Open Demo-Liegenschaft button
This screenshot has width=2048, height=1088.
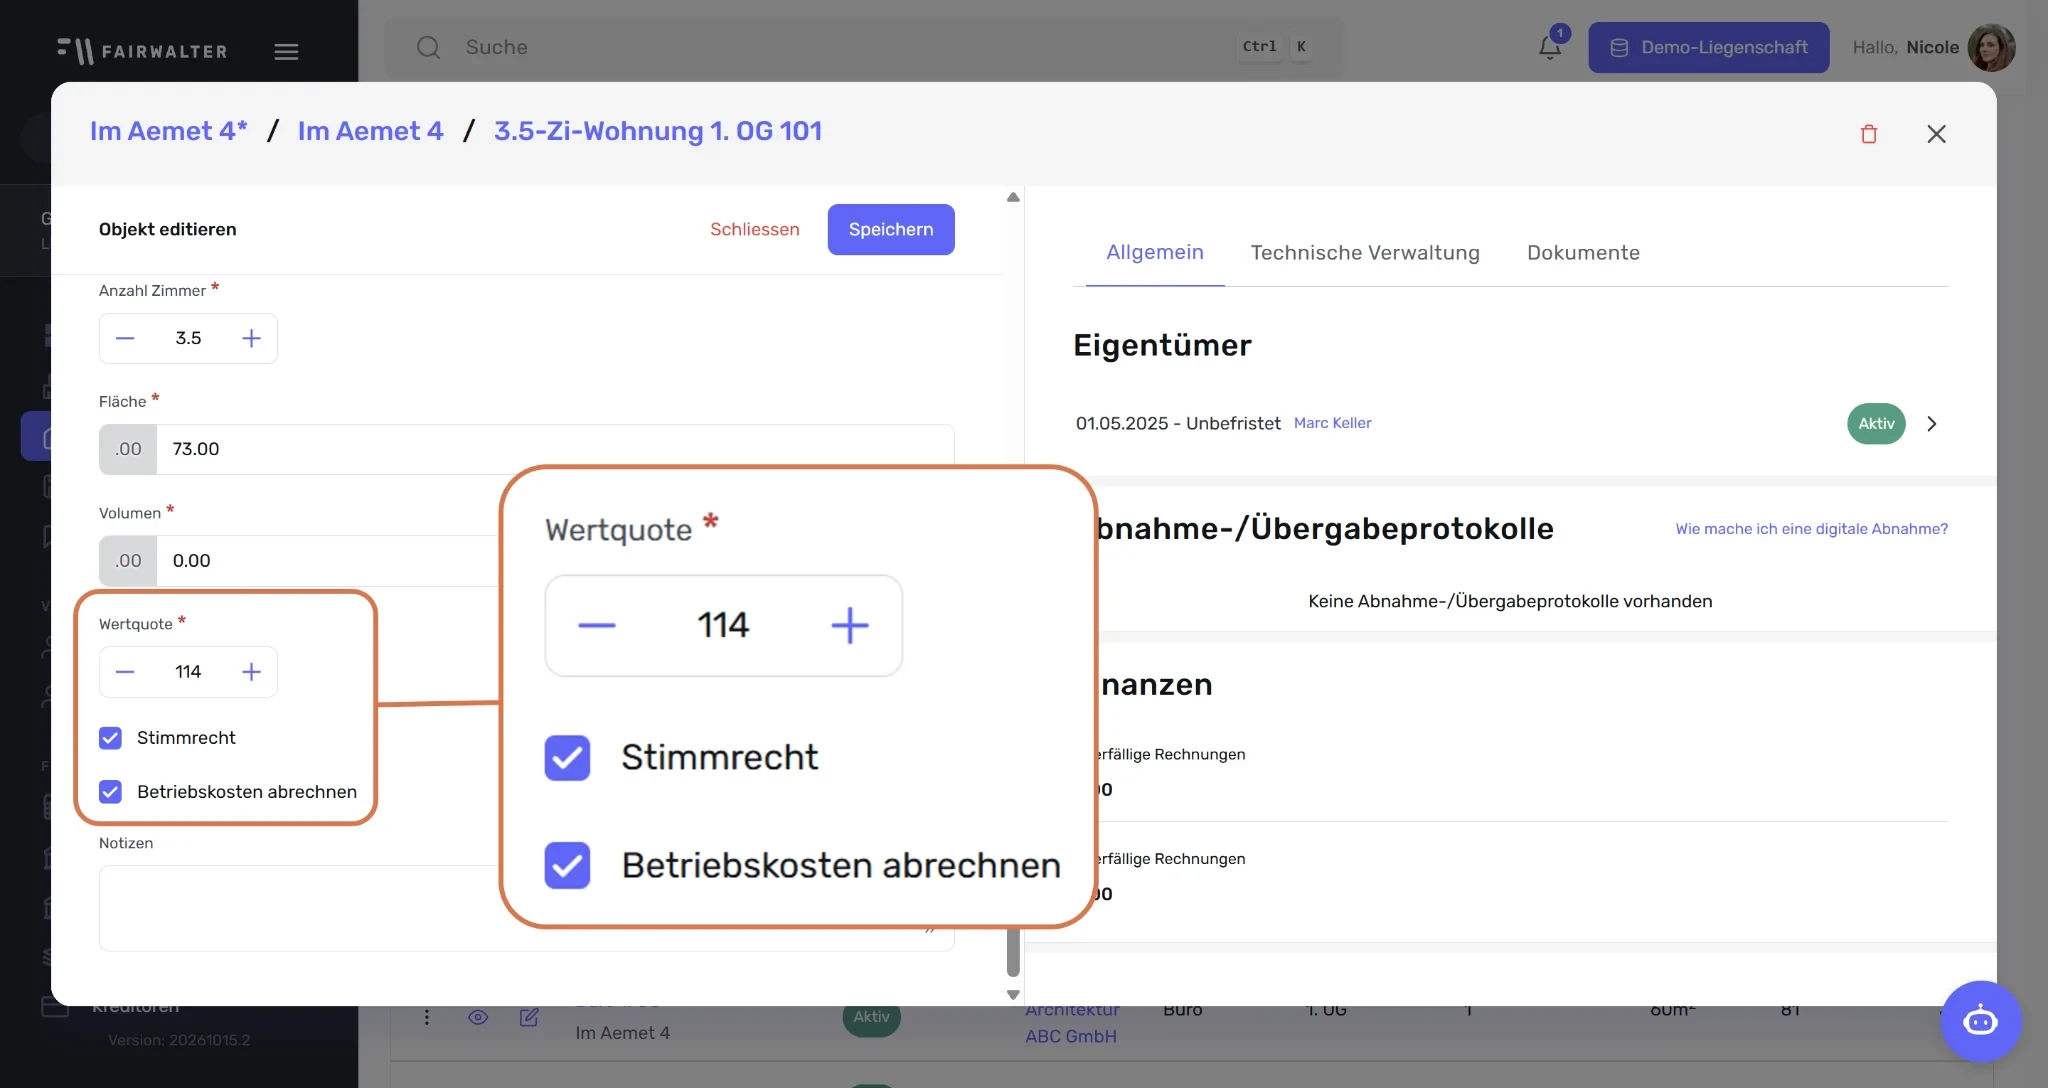coord(1709,47)
